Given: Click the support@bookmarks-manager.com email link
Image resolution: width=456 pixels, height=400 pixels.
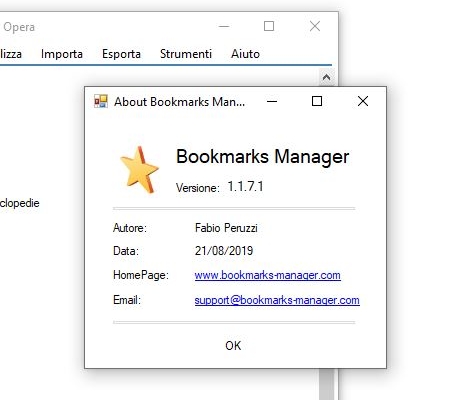Looking at the screenshot, I should 277,300.
